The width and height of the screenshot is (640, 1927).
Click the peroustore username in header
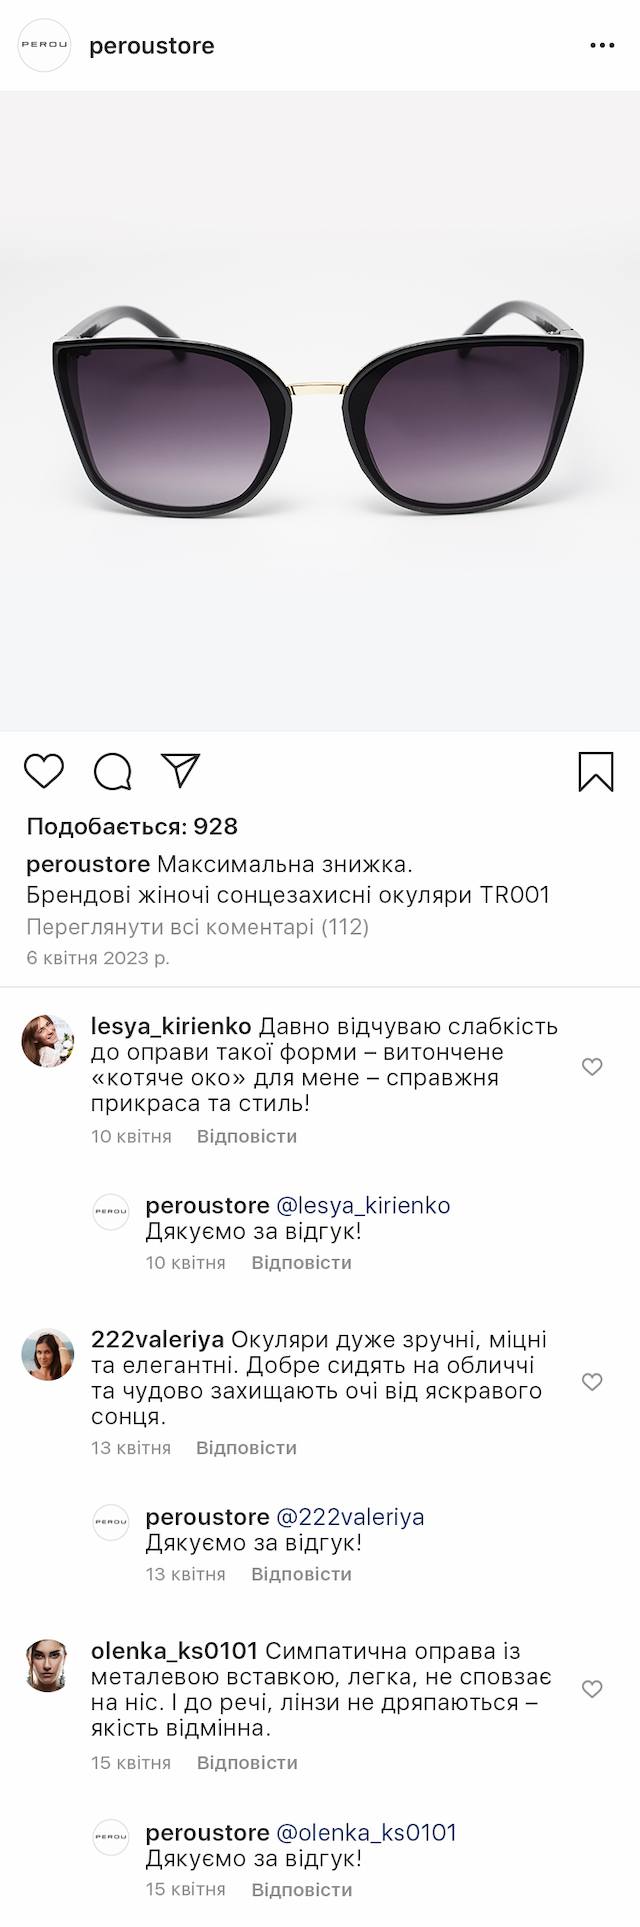pos(152,46)
